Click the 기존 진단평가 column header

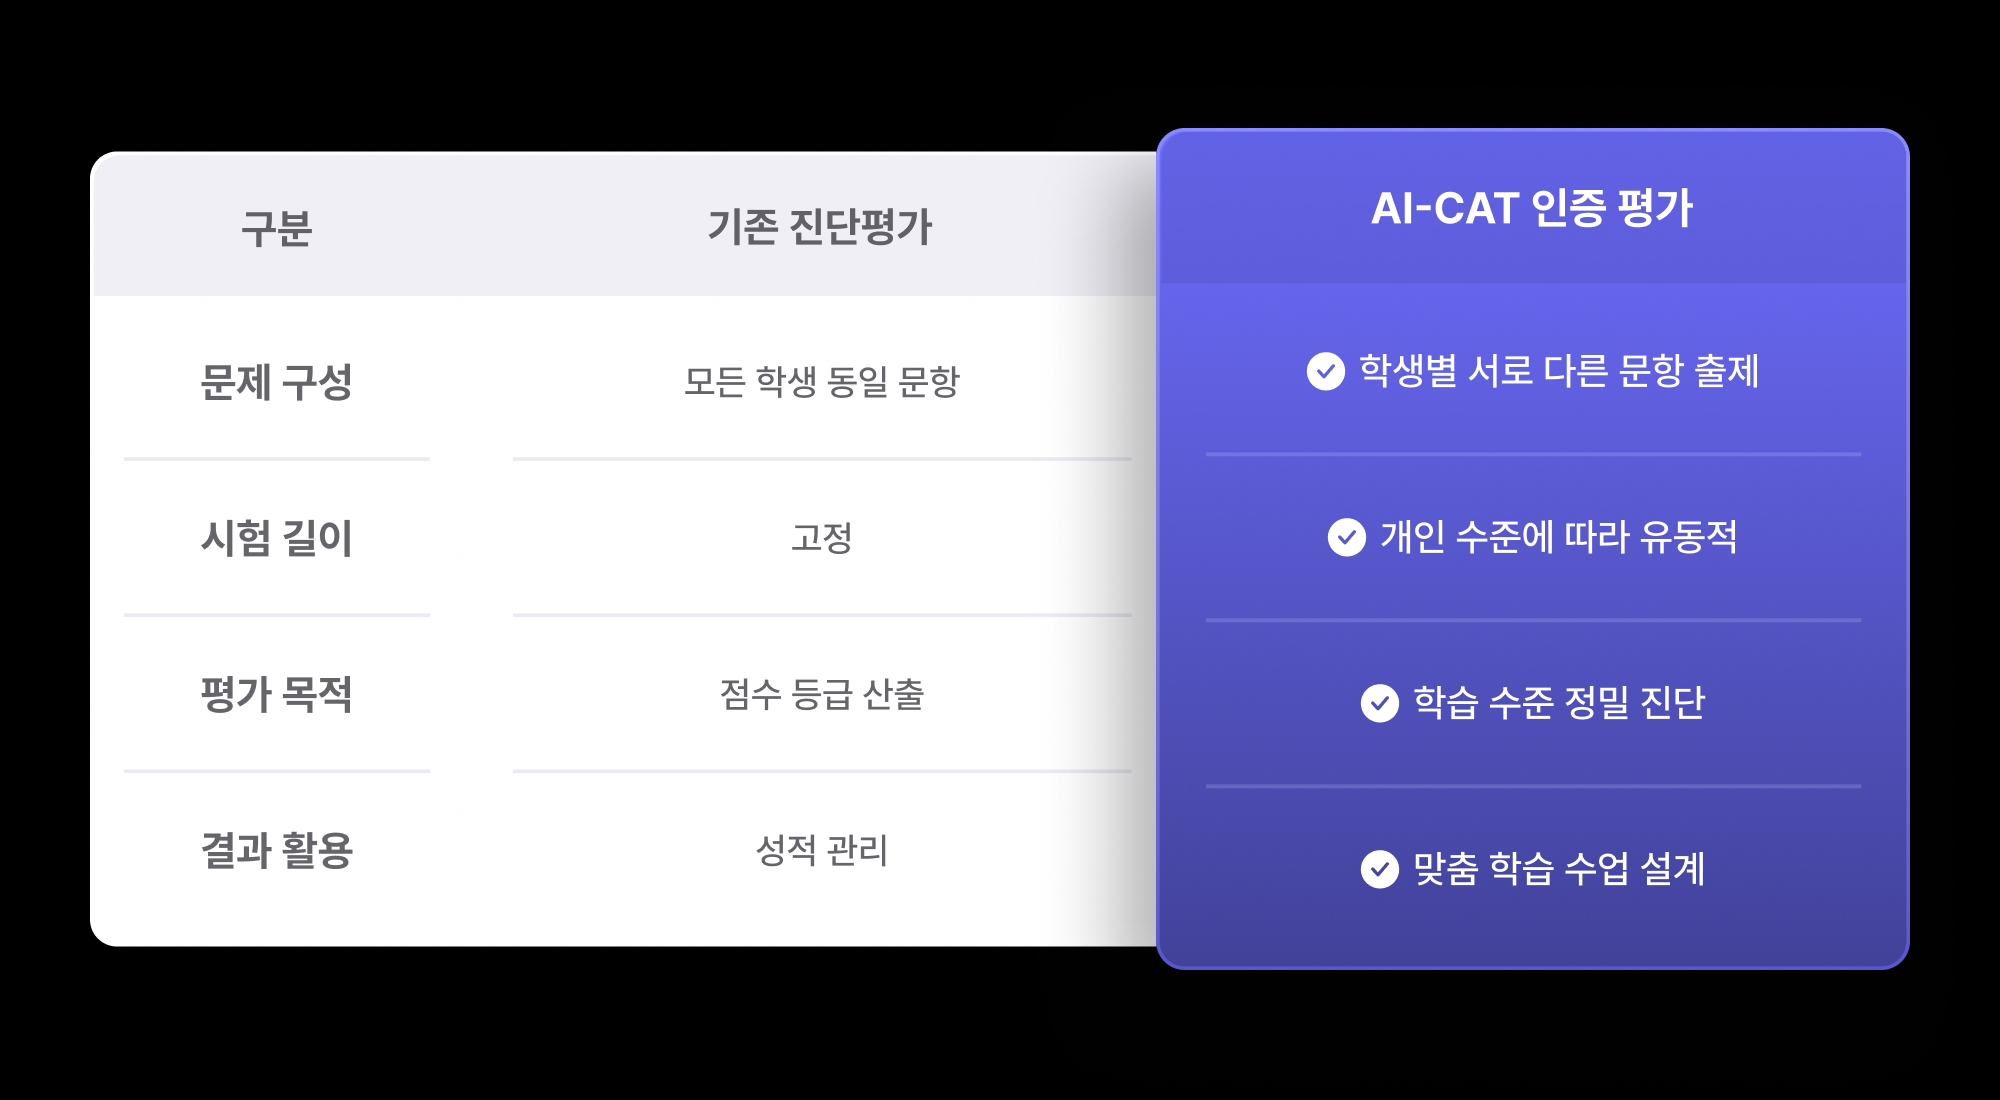820,227
